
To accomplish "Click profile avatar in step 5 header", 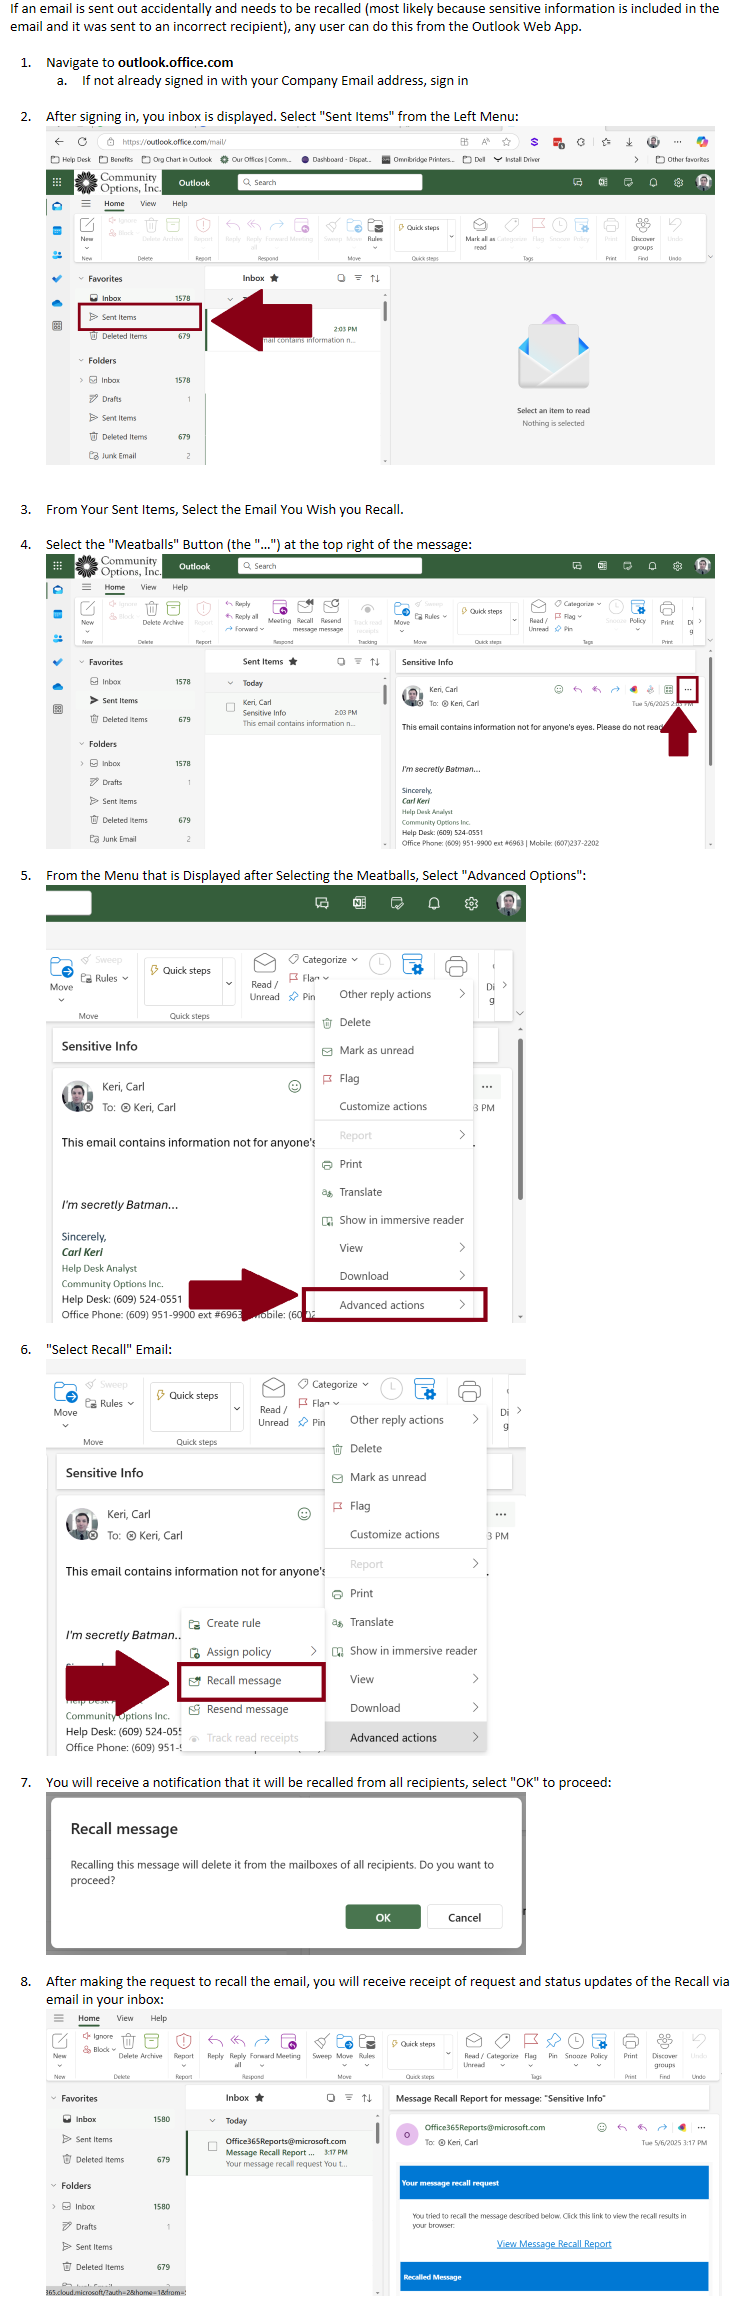I will click(x=509, y=903).
